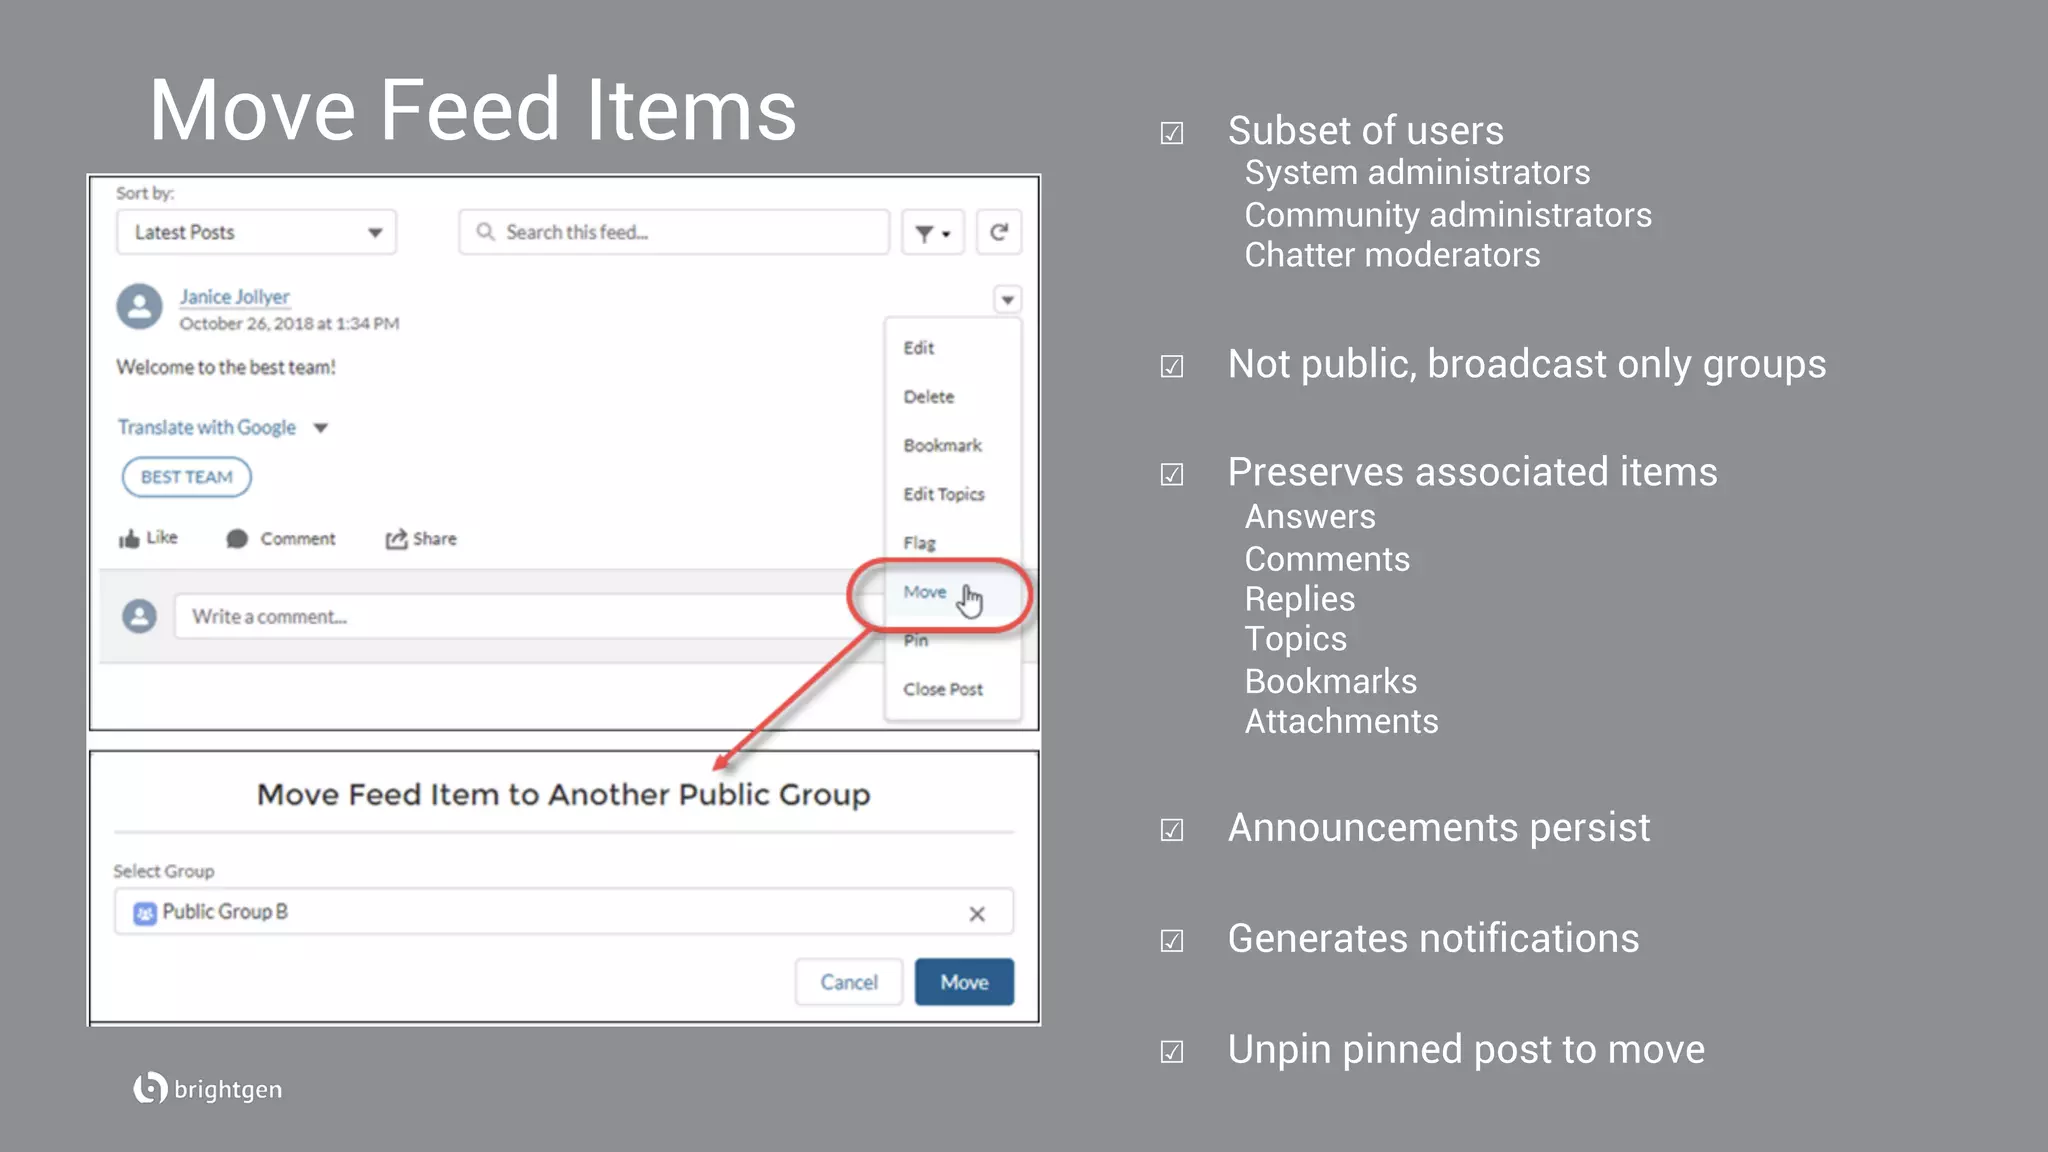The width and height of the screenshot is (2048, 1152).
Task: Click the commenter avatar icon
Action: pos(140,616)
